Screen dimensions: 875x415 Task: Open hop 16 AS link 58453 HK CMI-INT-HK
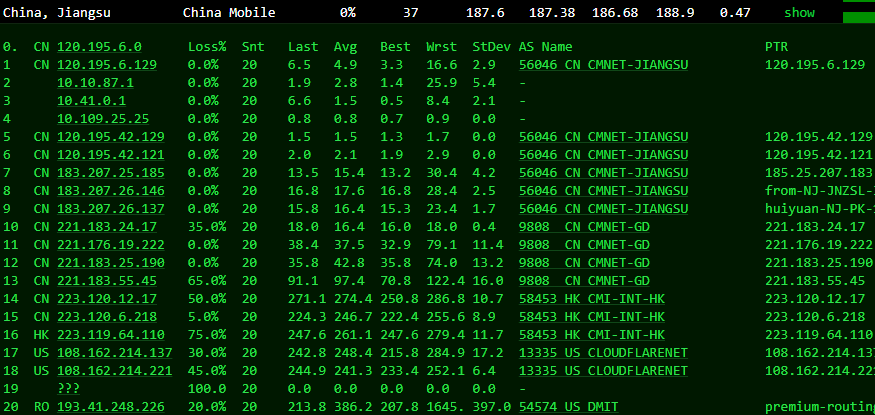(x=592, y=335)
